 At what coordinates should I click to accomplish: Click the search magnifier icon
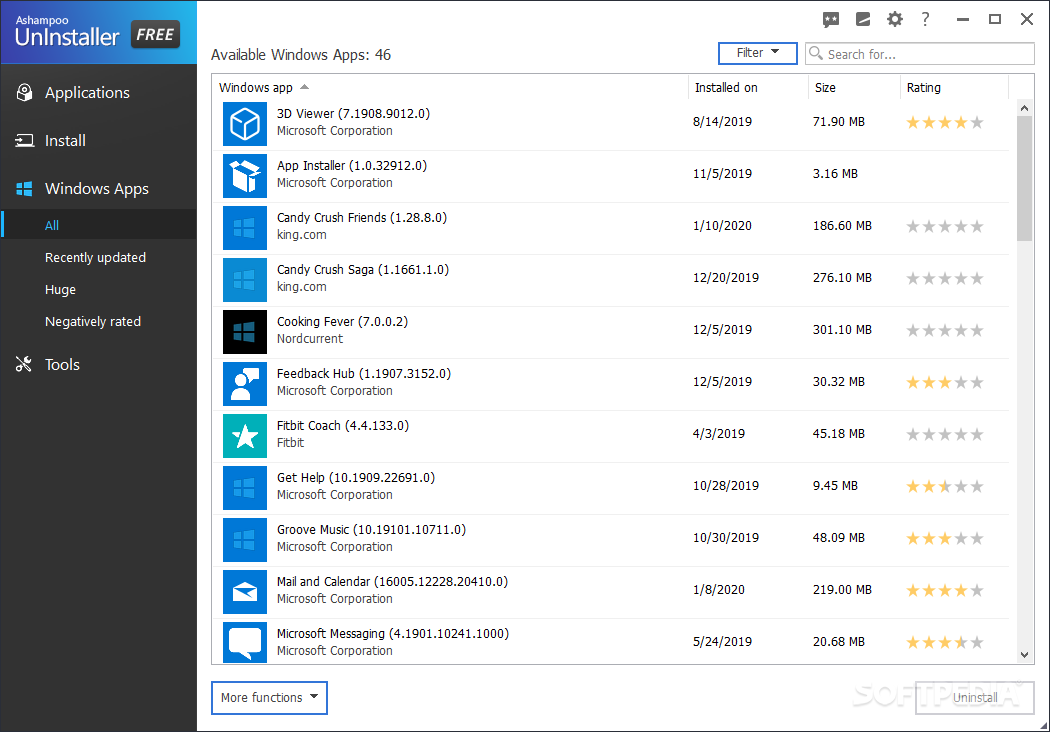pos(816,53)
